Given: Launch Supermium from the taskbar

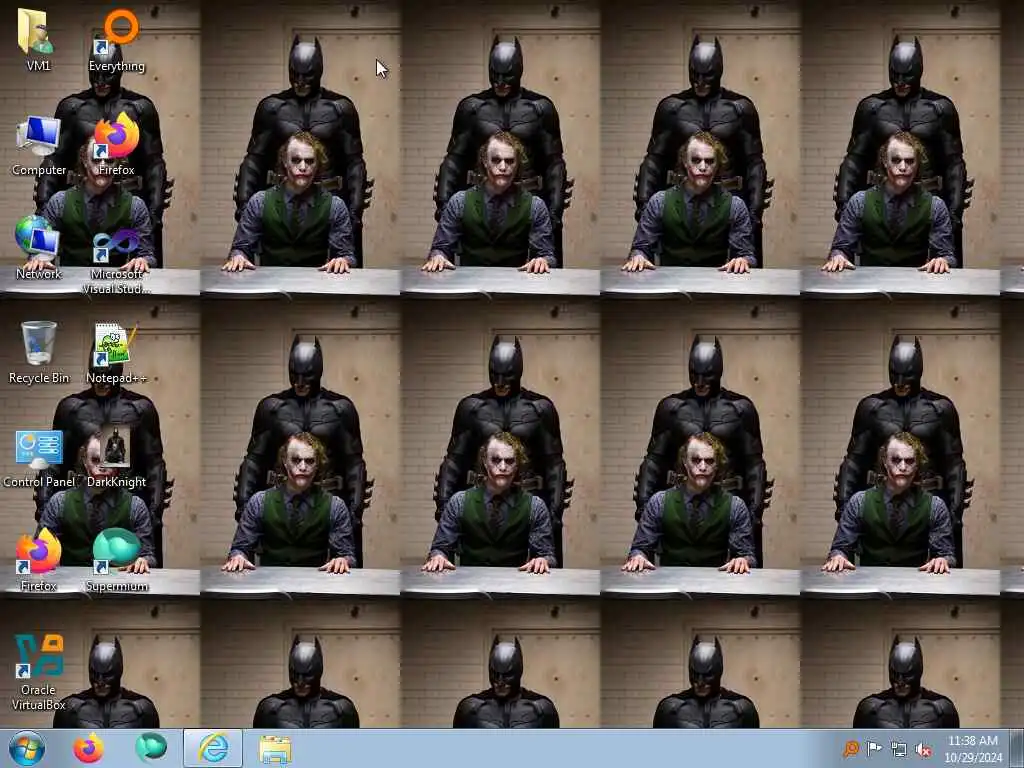Looking at the screenshot, I should pyautogui.click(x=151, y=748).
